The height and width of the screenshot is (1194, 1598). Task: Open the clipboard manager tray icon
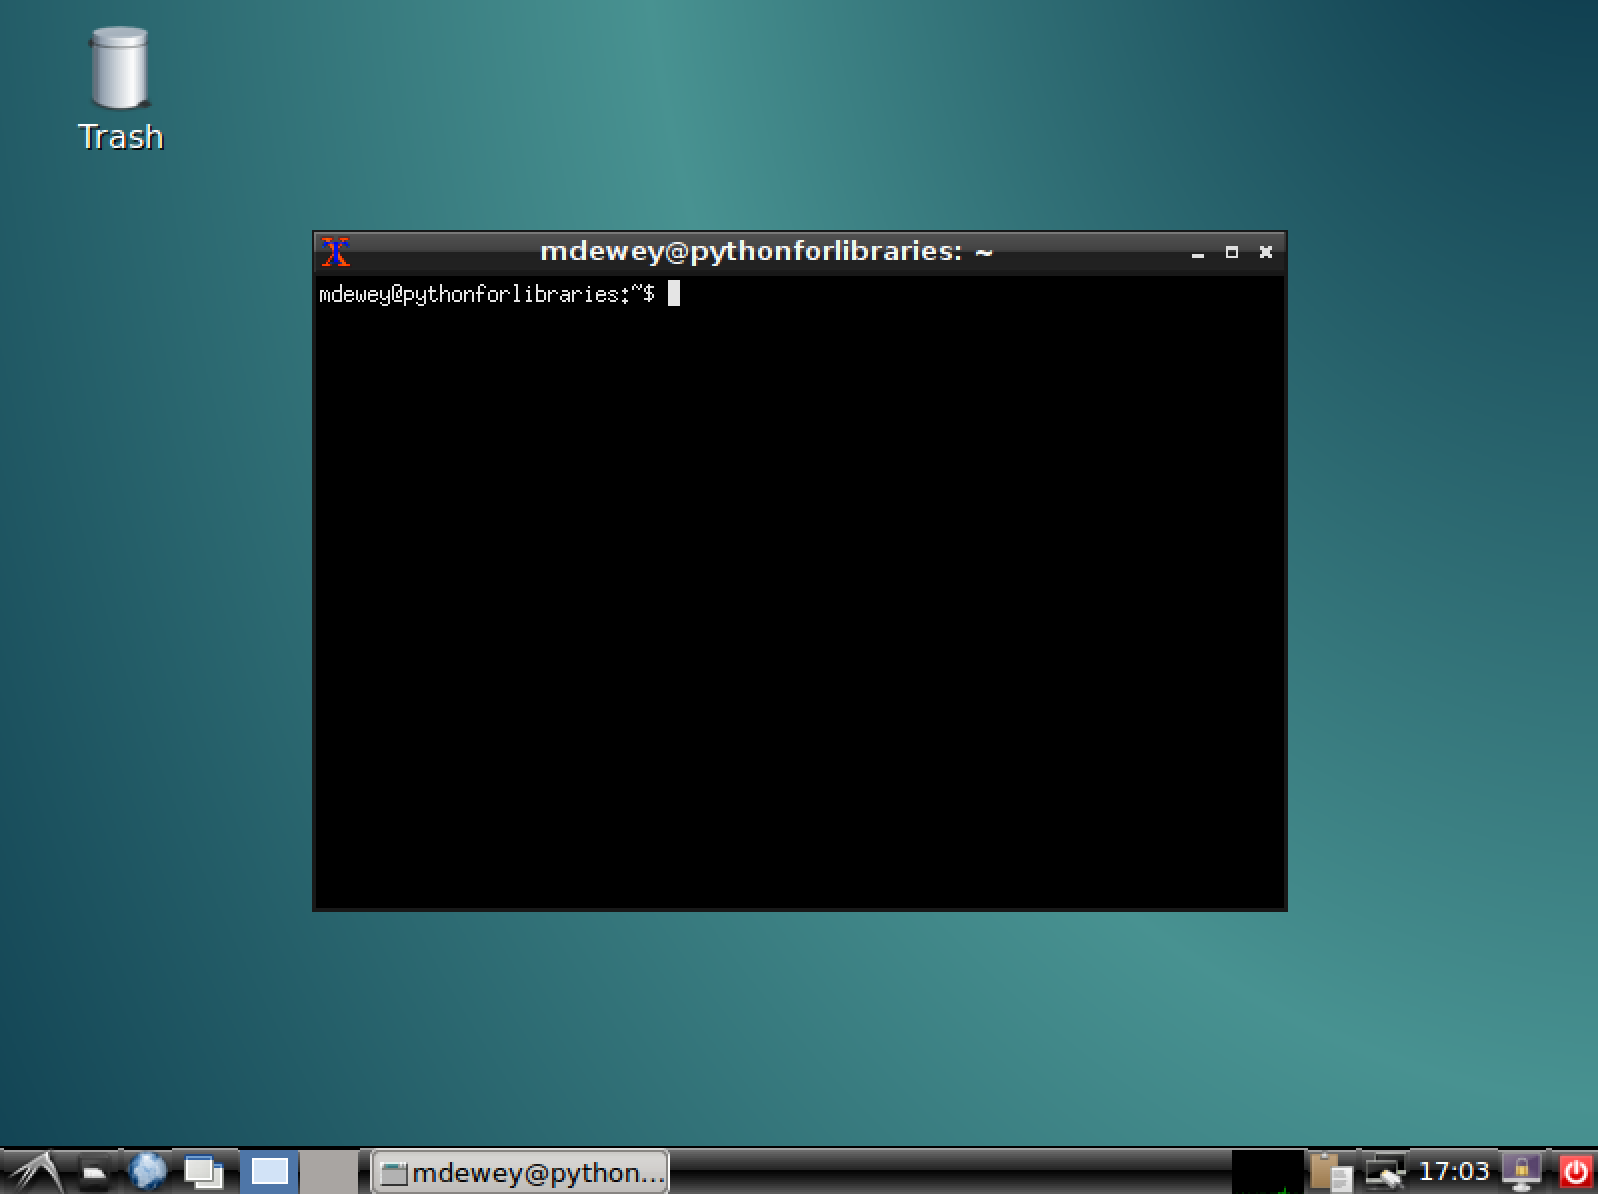tap(1331, 1172)
